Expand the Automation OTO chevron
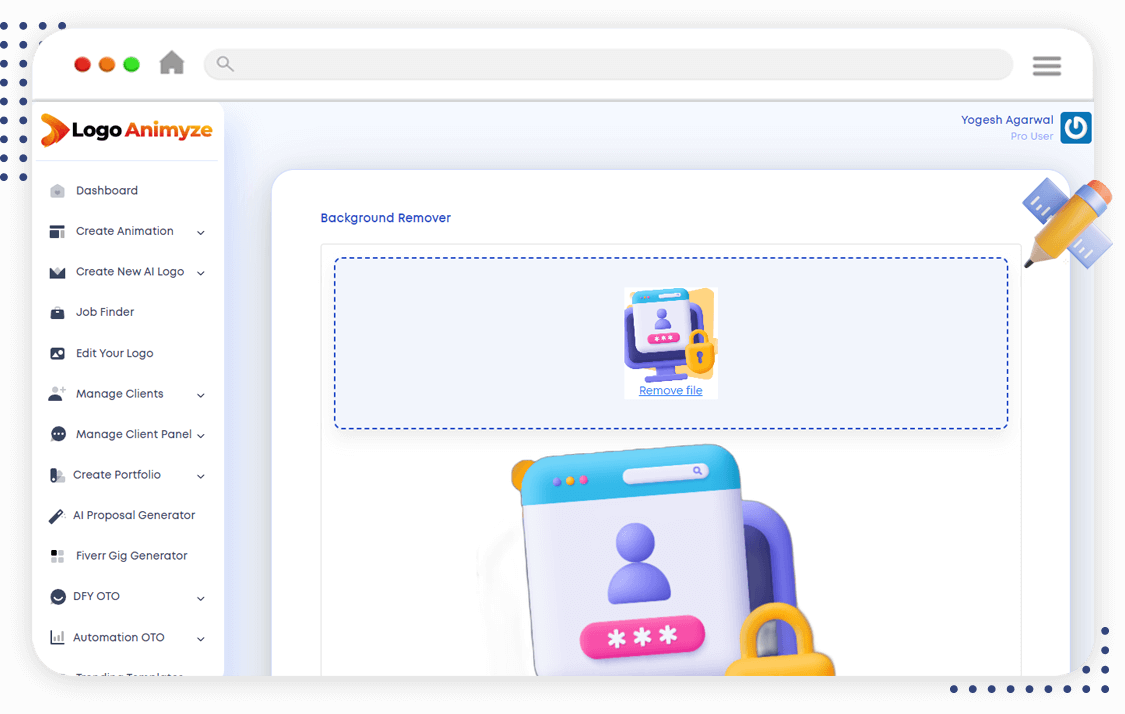This screenshot has height=714, width=1125. click(x=201, y=639)
